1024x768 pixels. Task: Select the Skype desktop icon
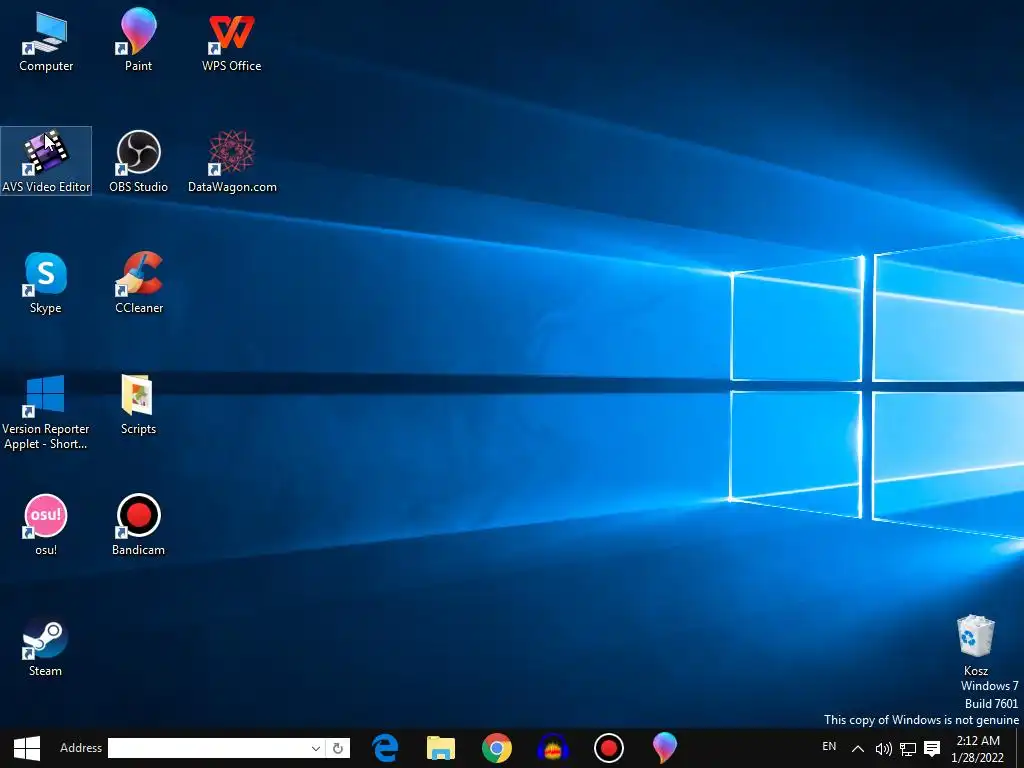pos(46,283)
